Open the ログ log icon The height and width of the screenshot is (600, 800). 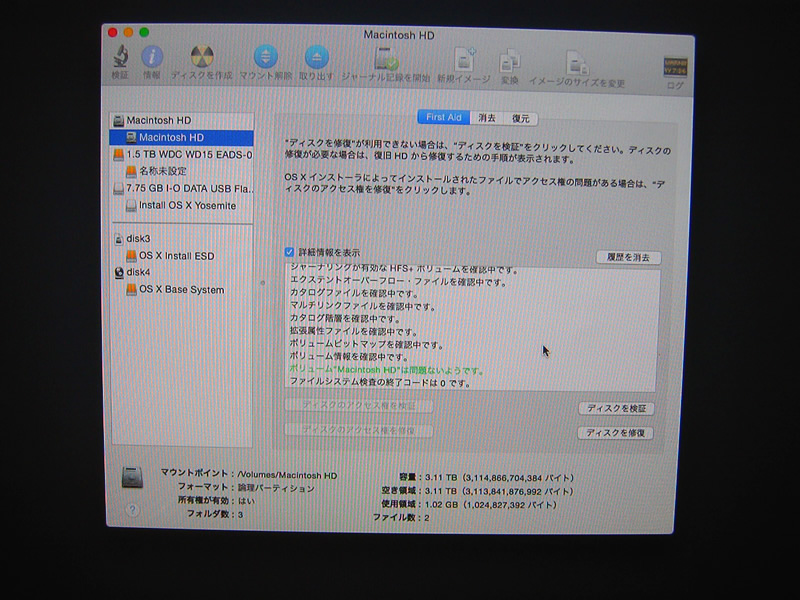[674, 67]
